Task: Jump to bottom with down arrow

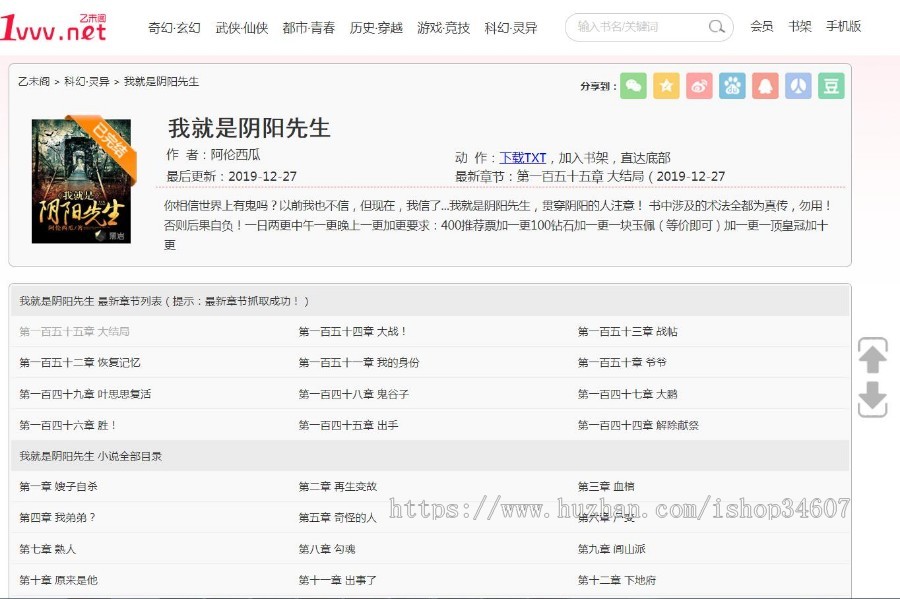Action: point(872,398)
